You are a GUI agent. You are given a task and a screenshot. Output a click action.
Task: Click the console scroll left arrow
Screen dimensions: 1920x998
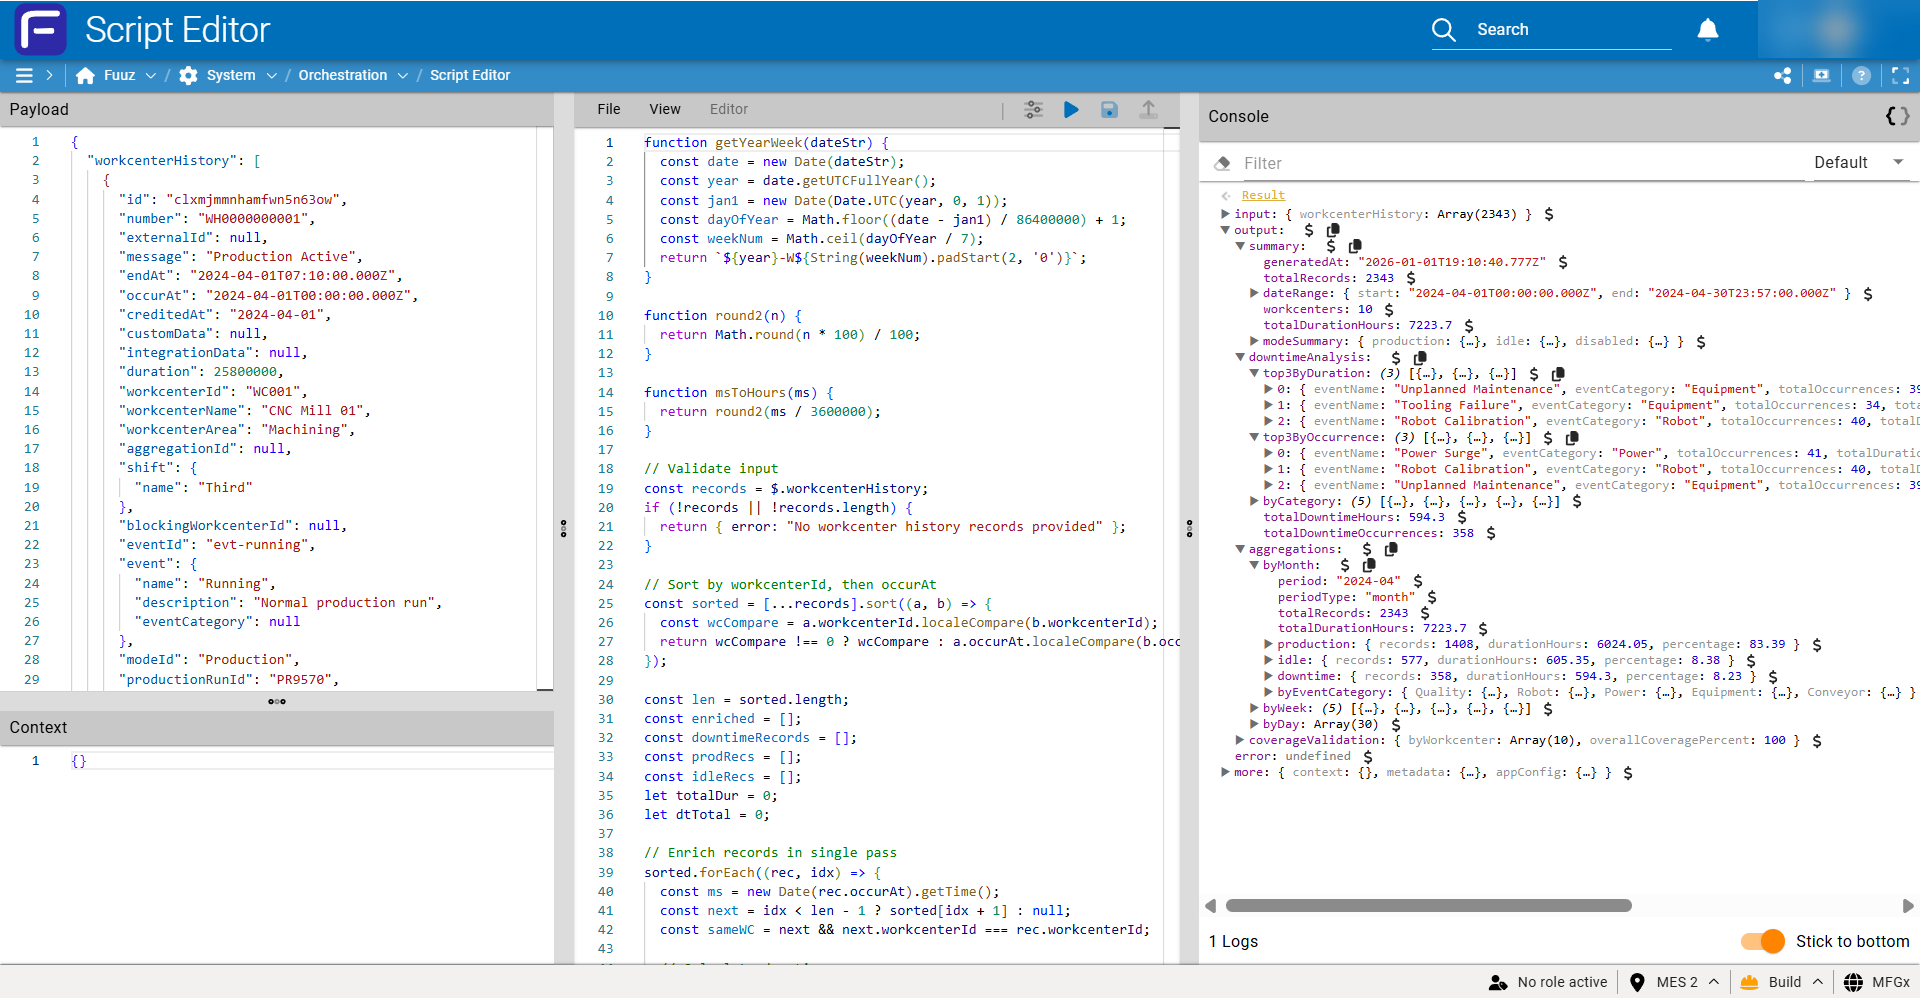1211,906
